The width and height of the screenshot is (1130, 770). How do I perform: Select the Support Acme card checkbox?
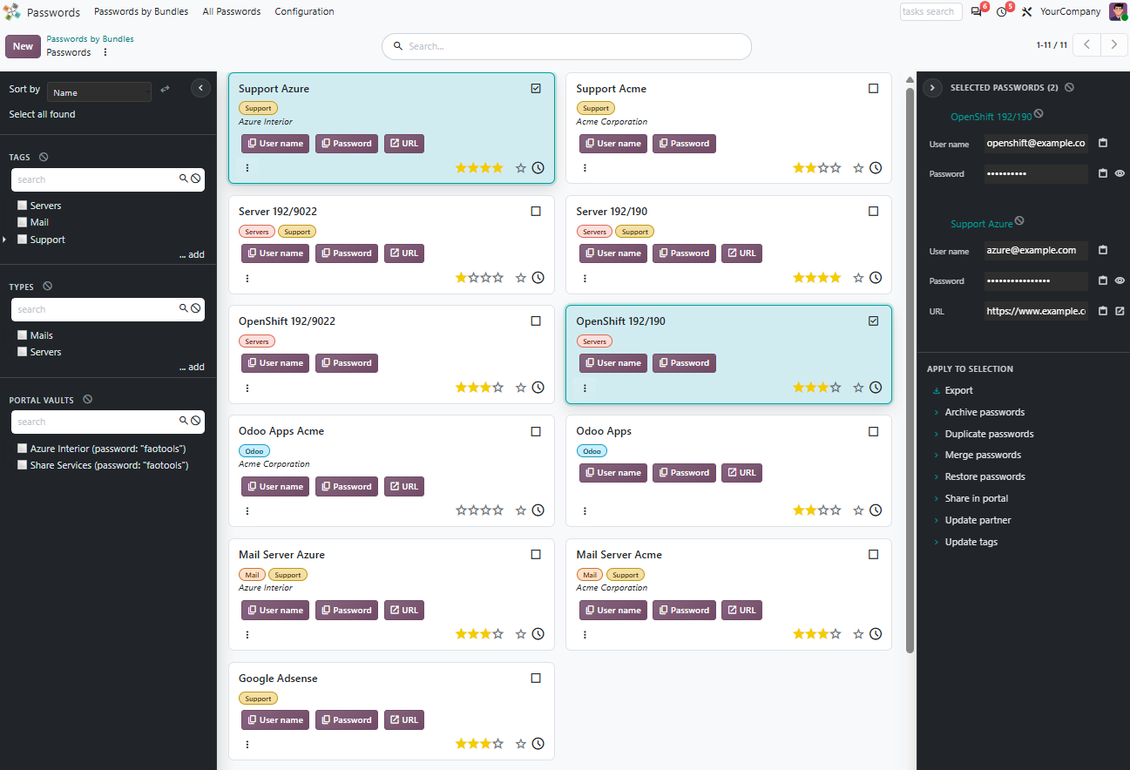coord(873,88)
